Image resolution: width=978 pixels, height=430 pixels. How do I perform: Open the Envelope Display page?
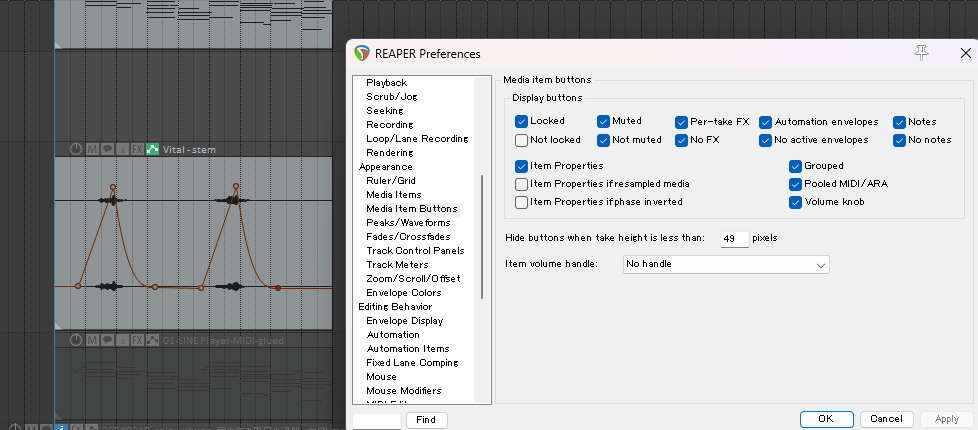[x=405, y=321]
